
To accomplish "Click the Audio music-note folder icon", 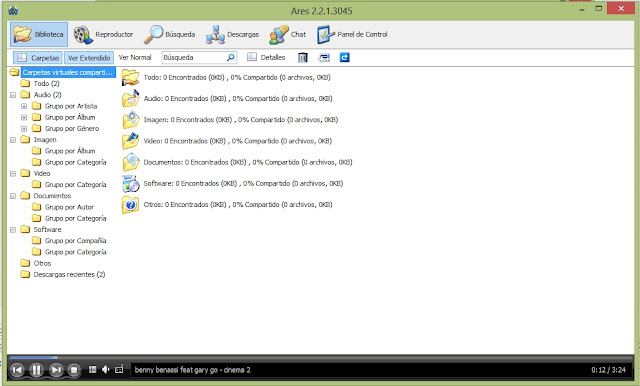I will 130,99.
